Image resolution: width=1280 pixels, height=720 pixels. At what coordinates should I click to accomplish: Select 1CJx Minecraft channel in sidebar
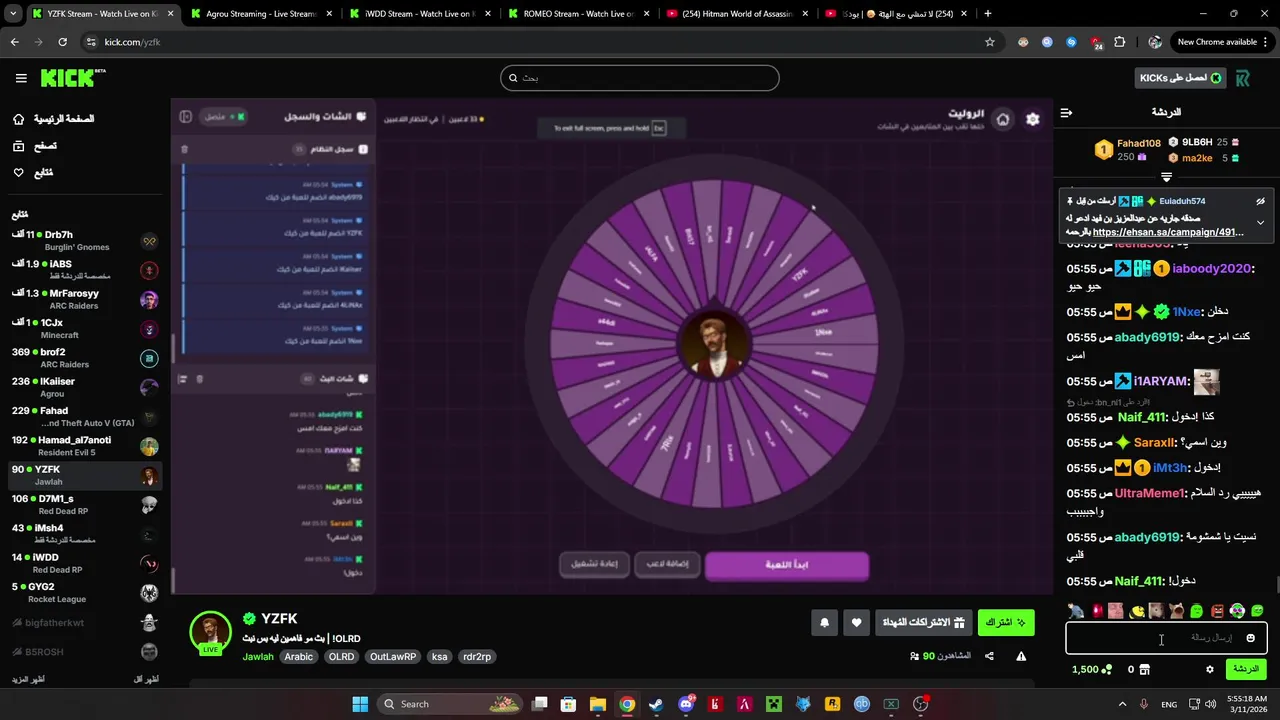85,328
